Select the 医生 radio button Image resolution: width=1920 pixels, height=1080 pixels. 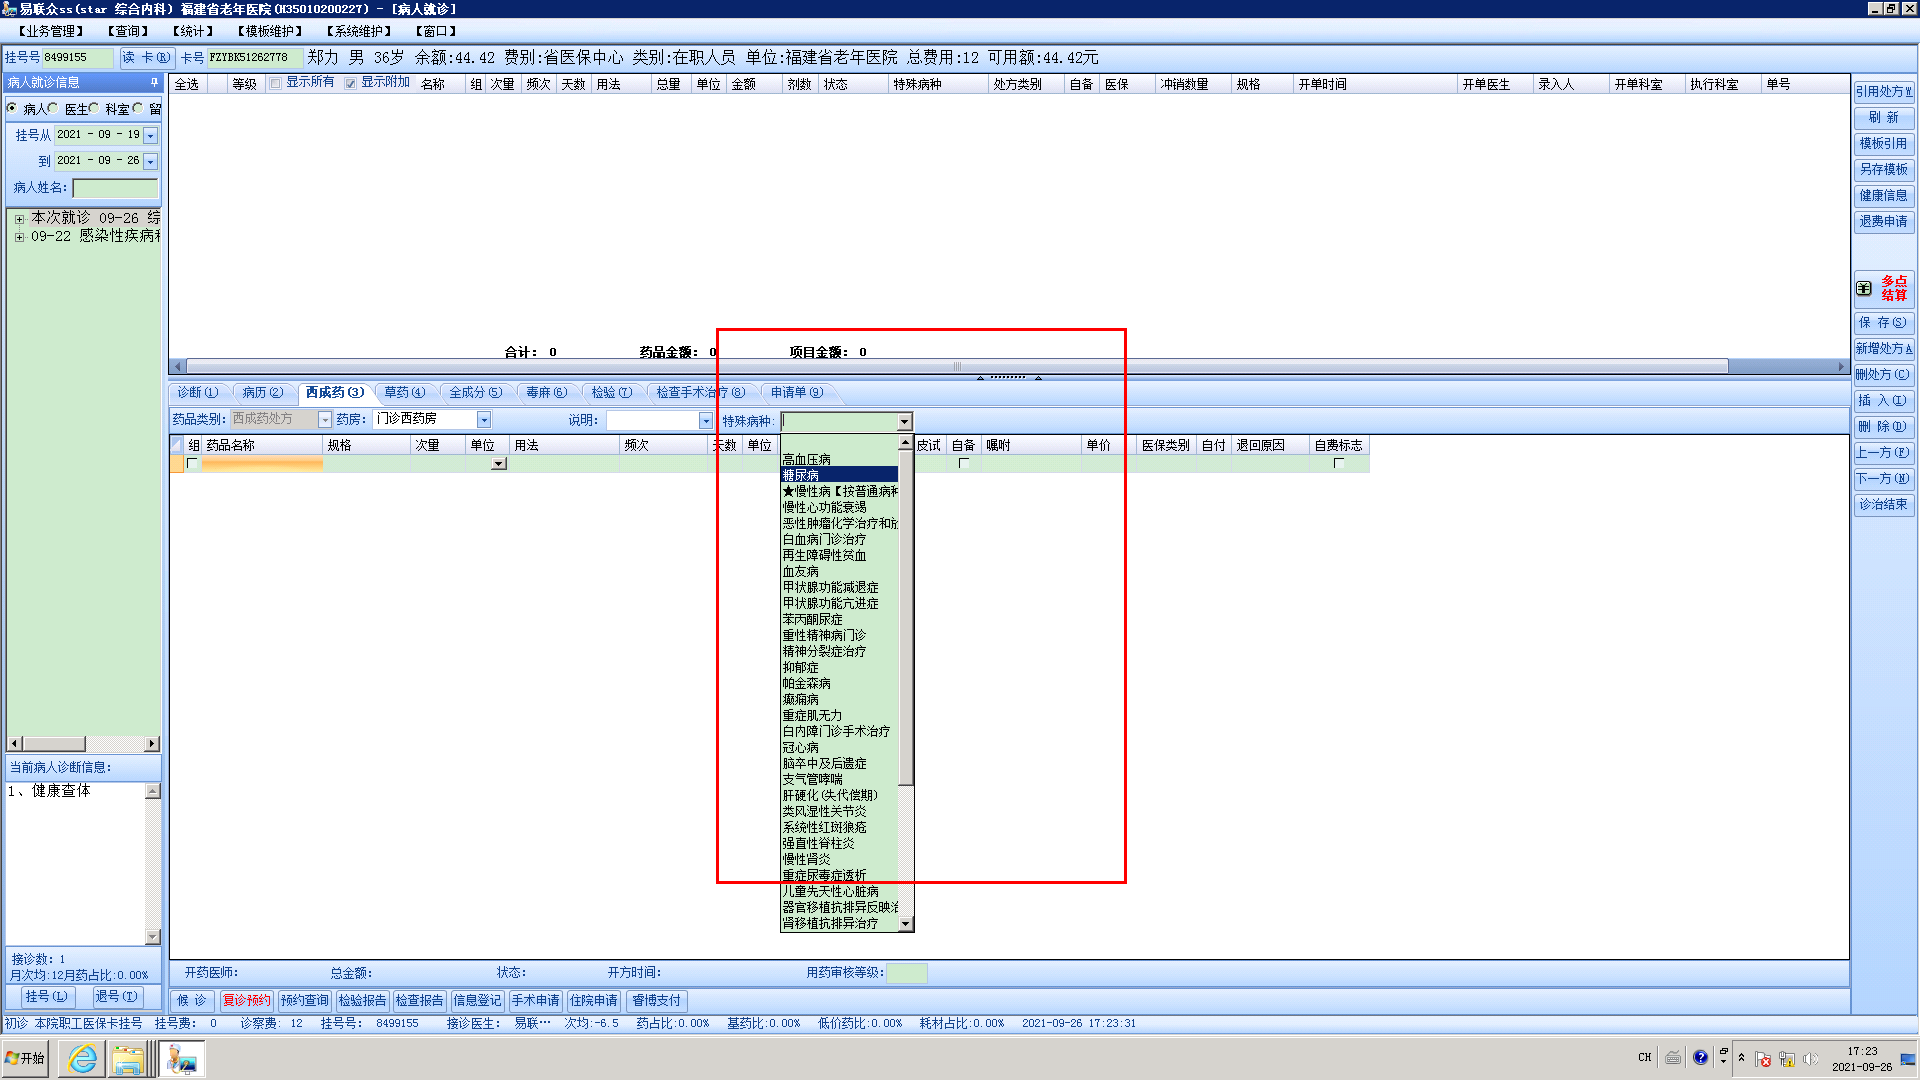[x=53, y=108]
